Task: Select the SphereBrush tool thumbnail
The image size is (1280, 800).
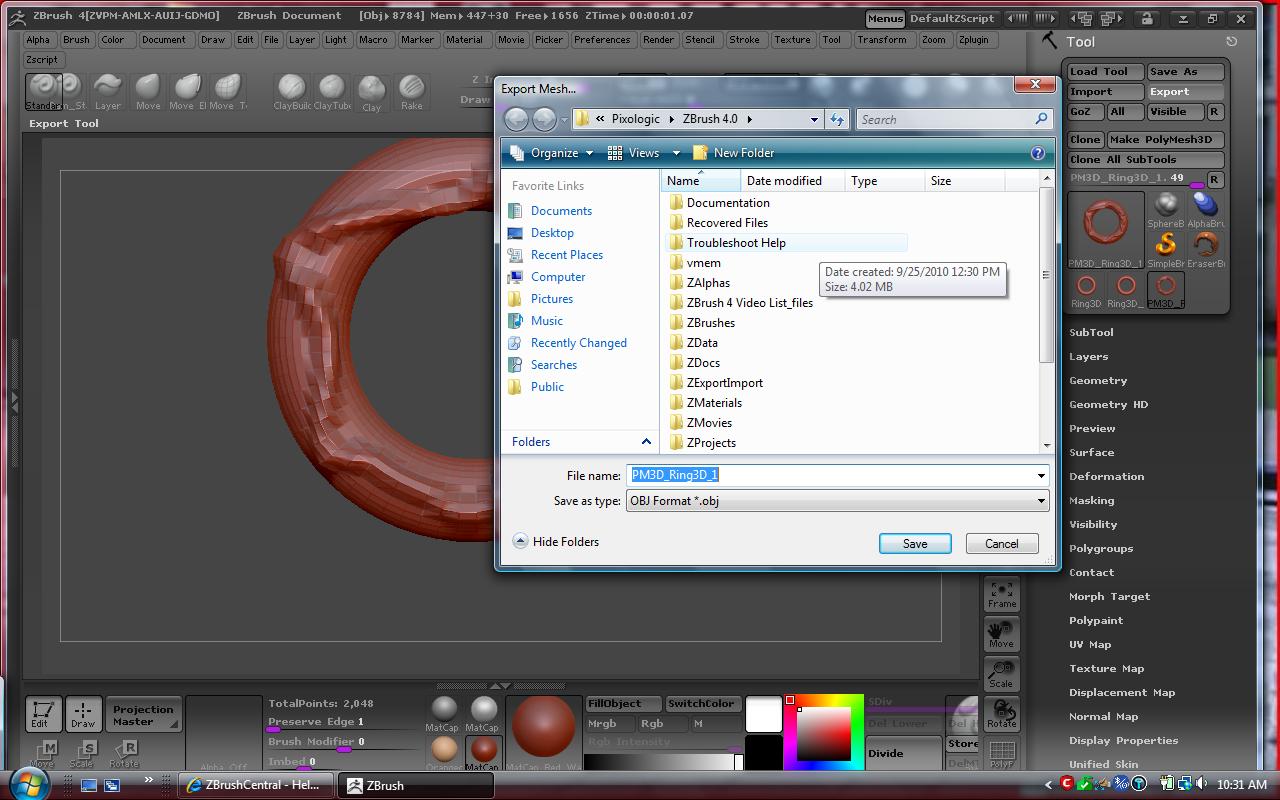Action: tap(1165, 209)
